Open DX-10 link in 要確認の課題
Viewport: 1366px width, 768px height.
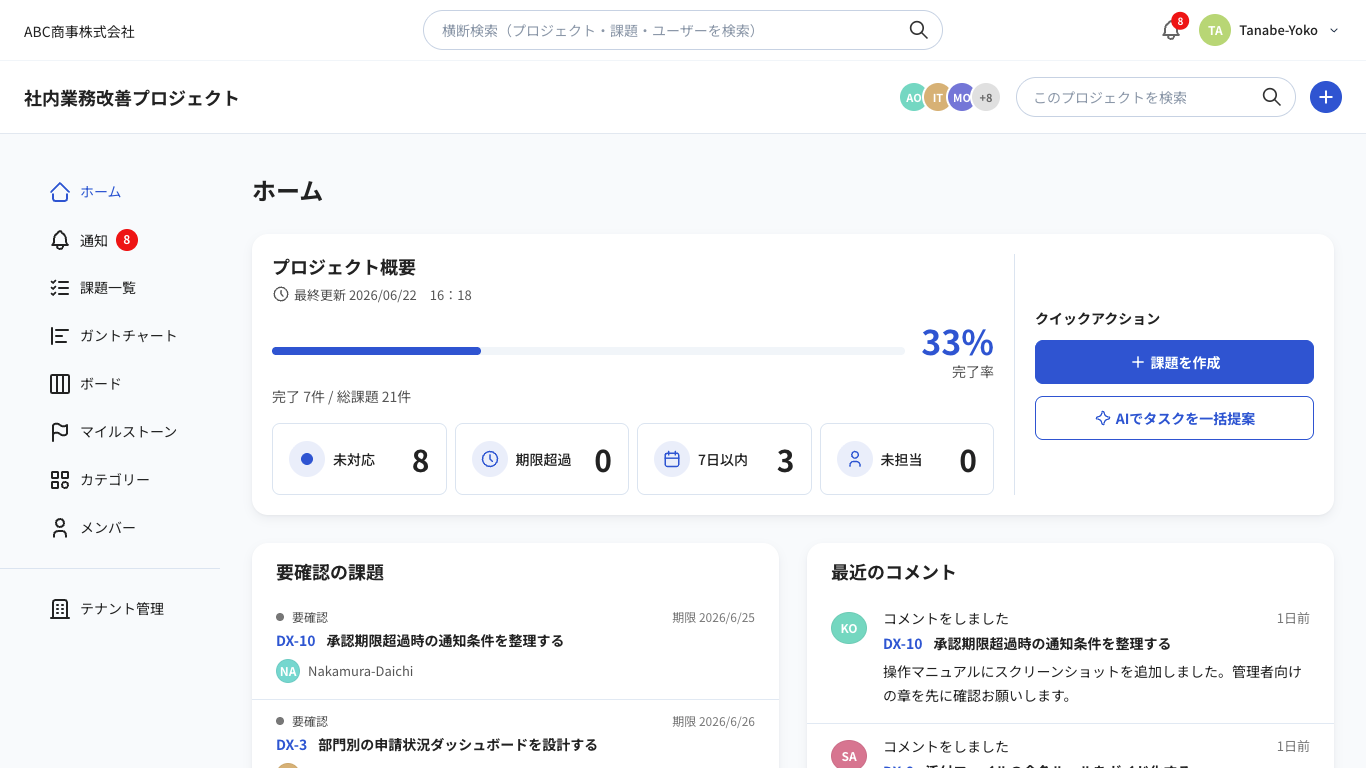296,641
